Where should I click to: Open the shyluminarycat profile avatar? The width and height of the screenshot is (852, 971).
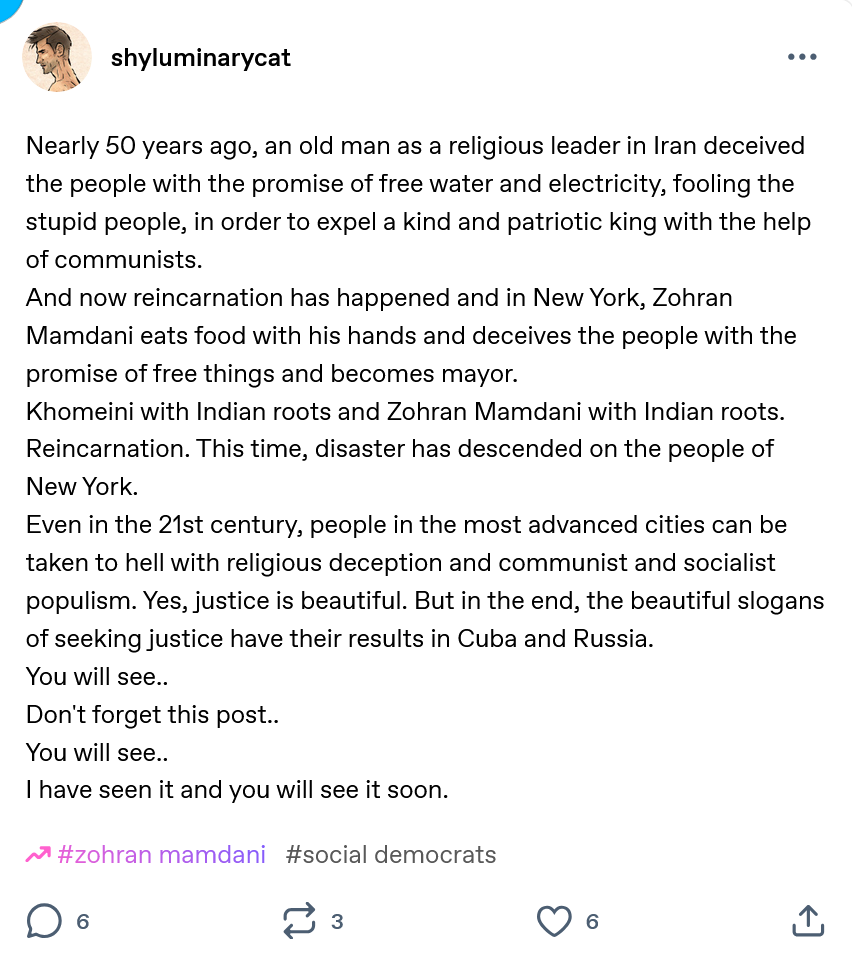(x=57, y=57)
